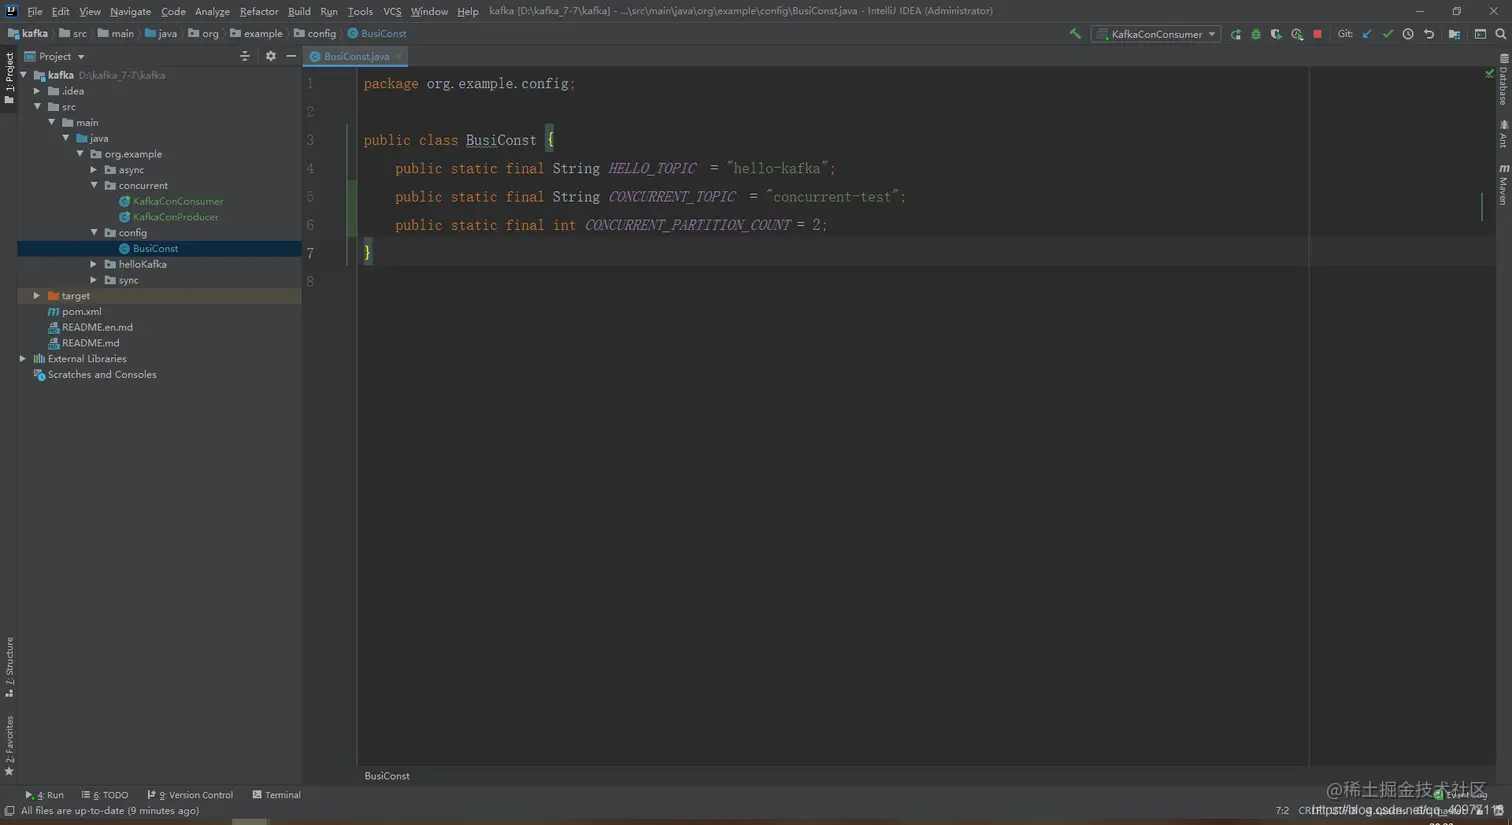The height and width of the screenshot is (825, 1512).
Task: Click the CONCURRENT_PARTITION_COUNT constant in code
Action: click(687, 226)
